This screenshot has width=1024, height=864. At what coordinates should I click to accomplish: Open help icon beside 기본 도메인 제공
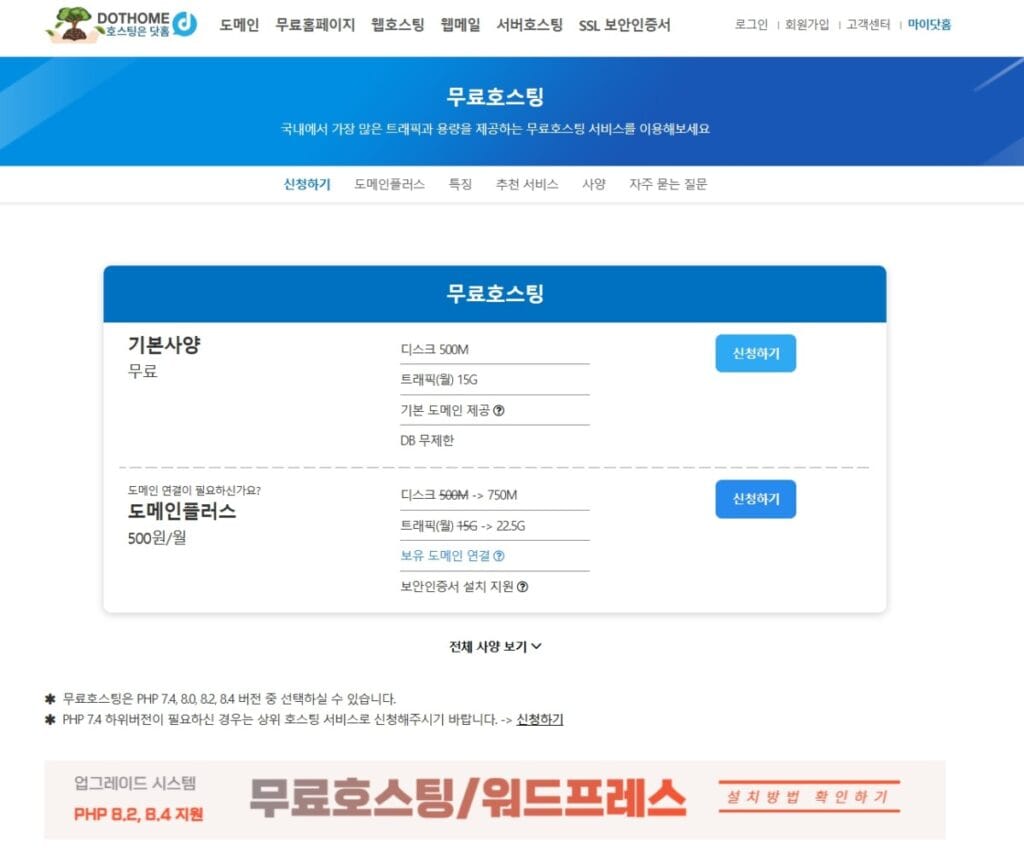(499, 410)
